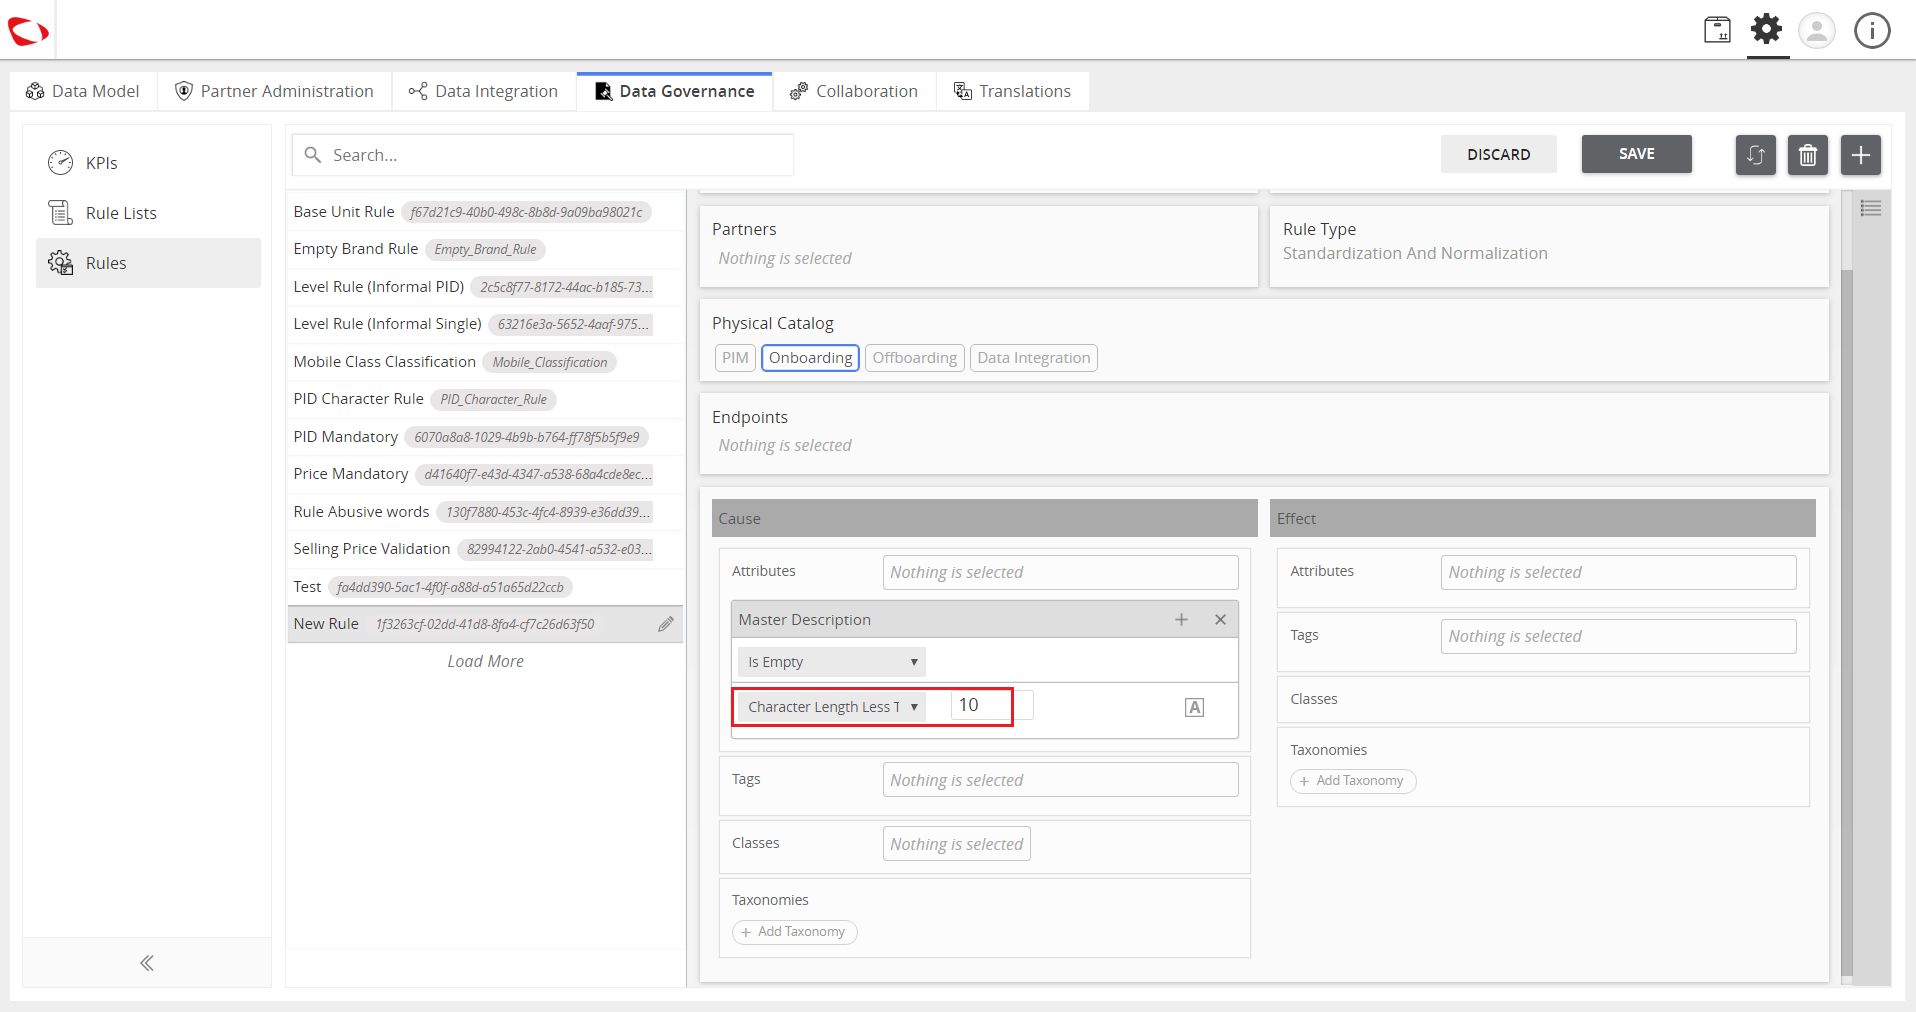Screen dimensions: 1916x1012
Task: Switch to Data Model tab
Action: pos(83,91)
